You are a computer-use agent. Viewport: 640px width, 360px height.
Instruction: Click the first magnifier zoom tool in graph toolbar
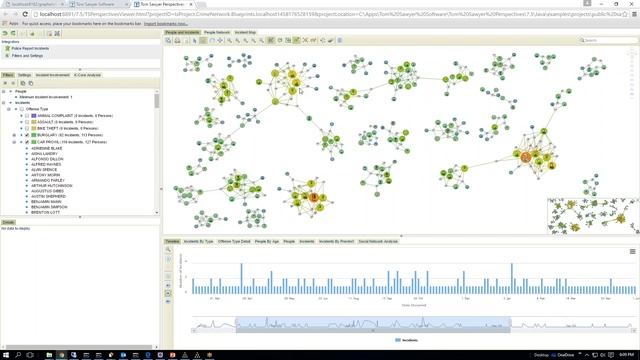click(229, 40)
